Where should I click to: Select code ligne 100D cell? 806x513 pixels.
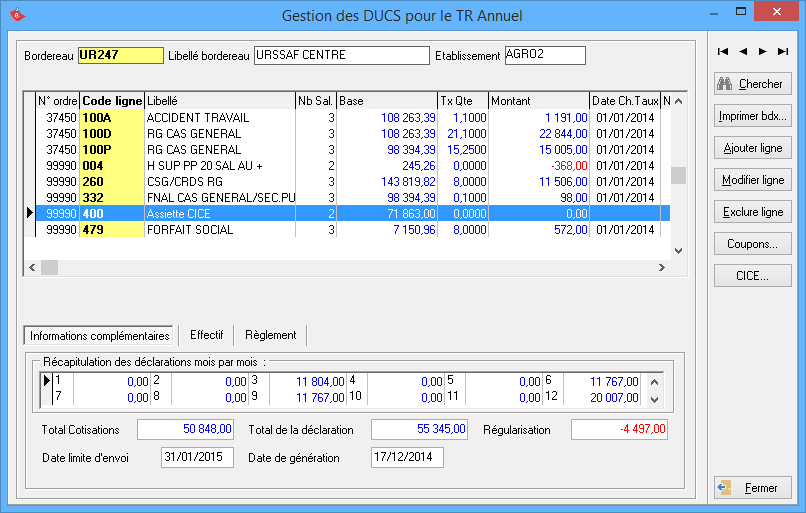(x=112, y=134)
